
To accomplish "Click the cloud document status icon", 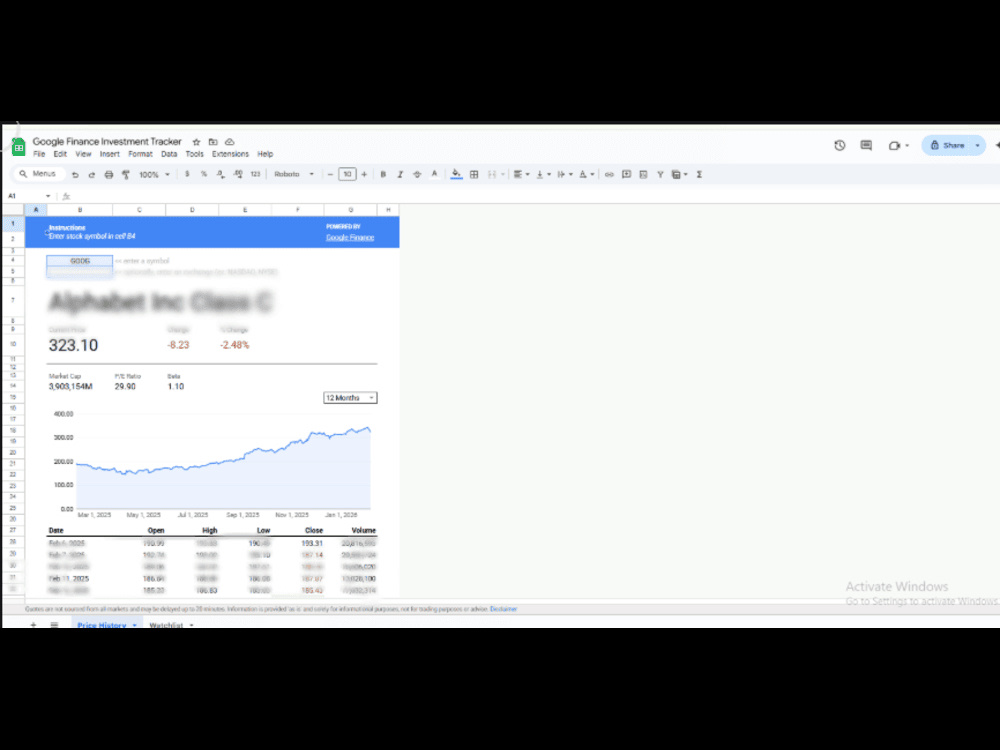I will [x=230, y=142].
